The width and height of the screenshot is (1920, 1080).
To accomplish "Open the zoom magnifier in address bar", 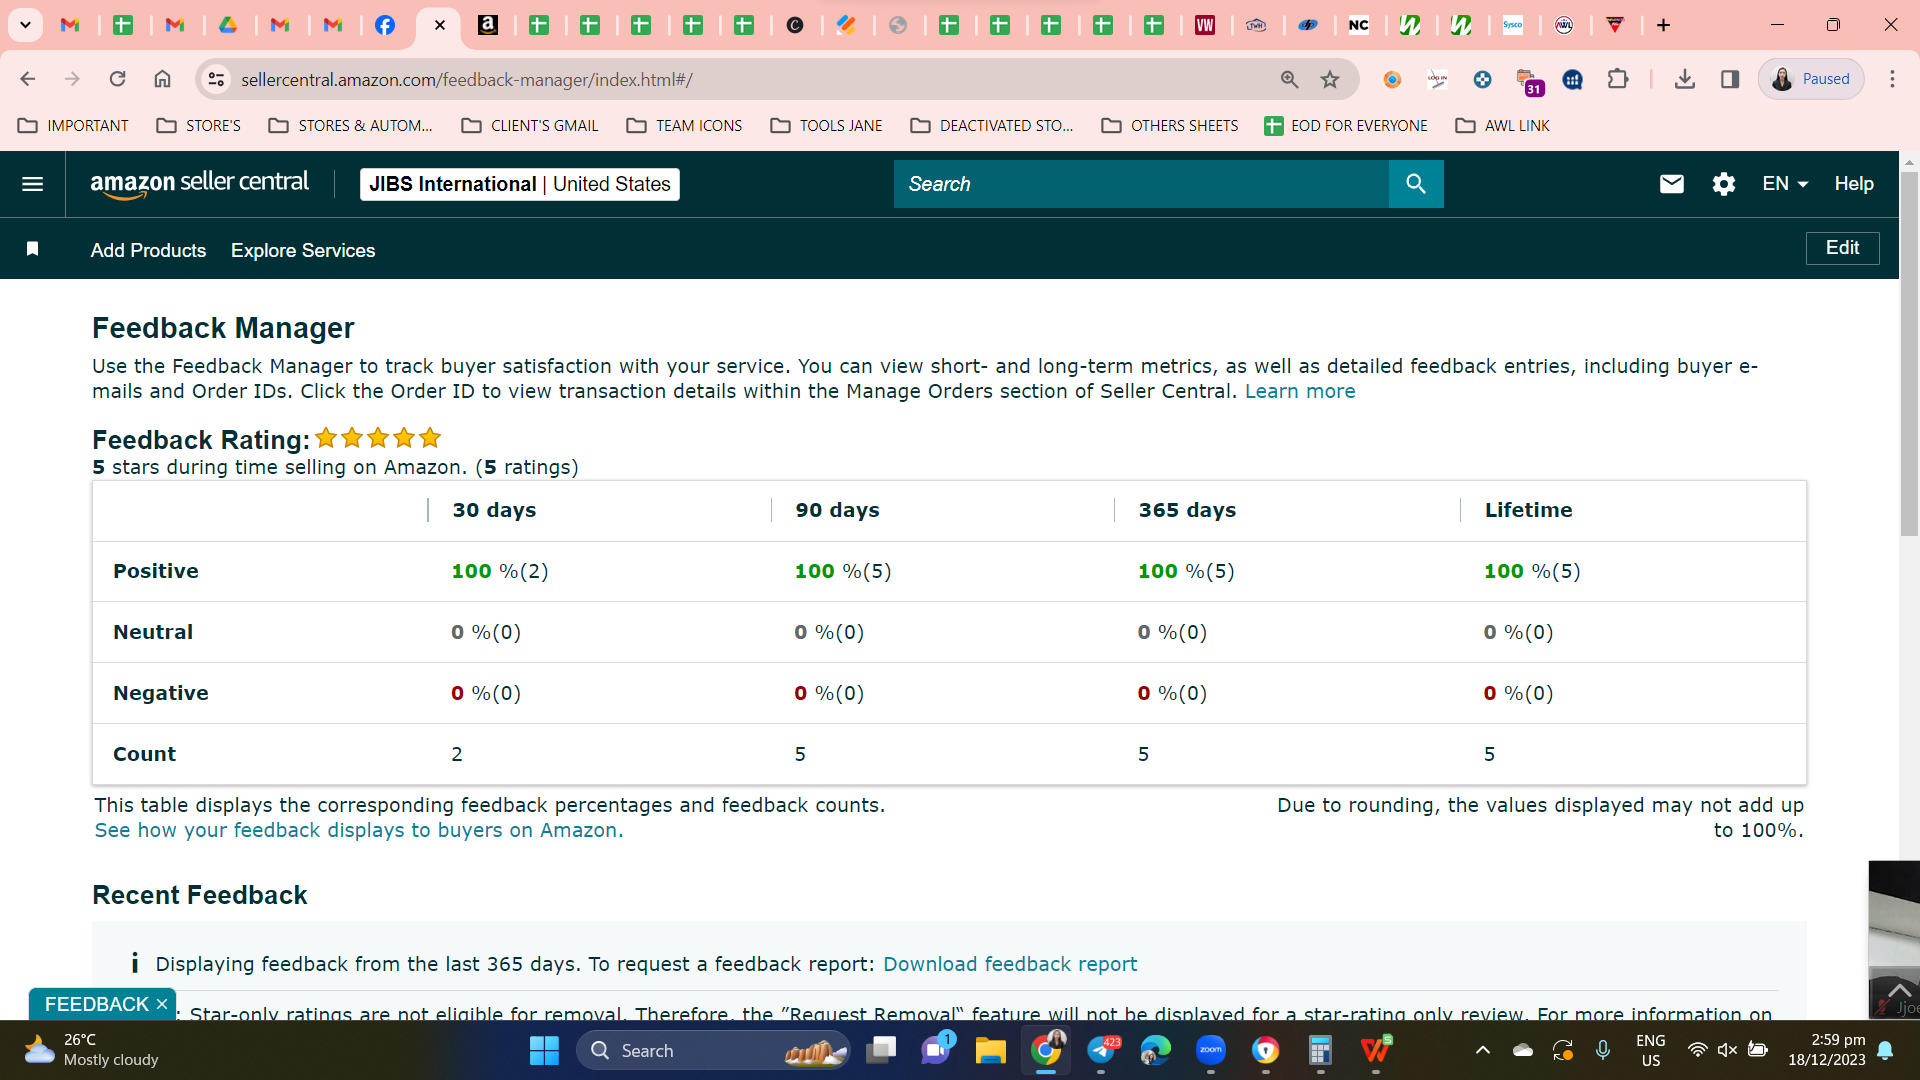I will 1289,79.
